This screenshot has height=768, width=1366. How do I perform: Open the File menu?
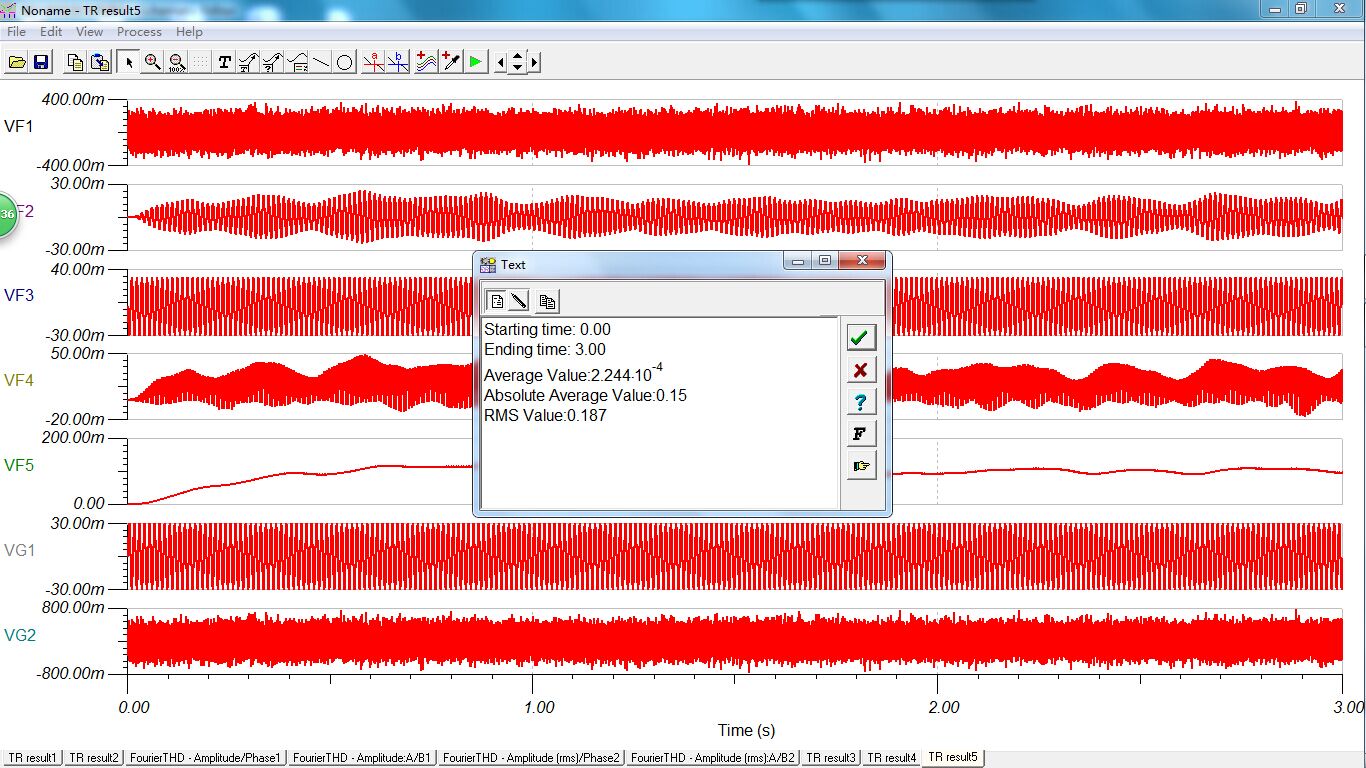(16, 32)
